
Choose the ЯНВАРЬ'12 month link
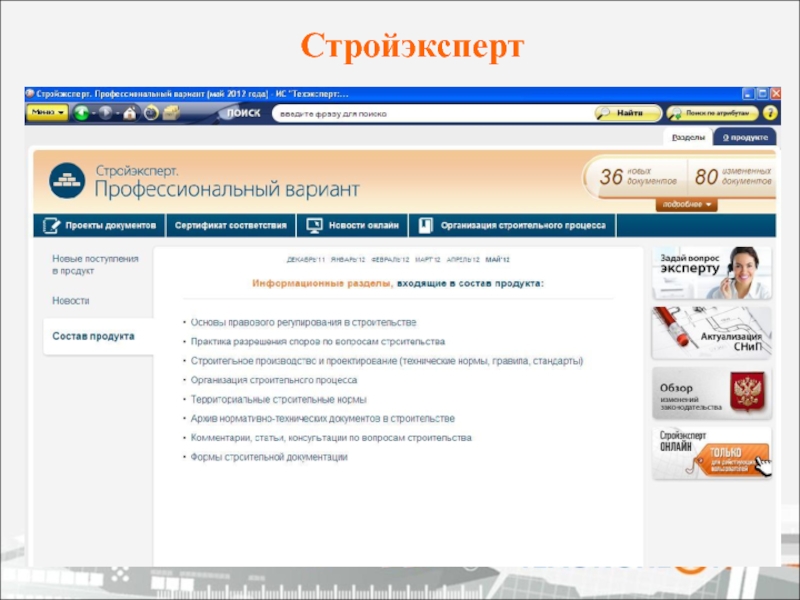[348, 260]
